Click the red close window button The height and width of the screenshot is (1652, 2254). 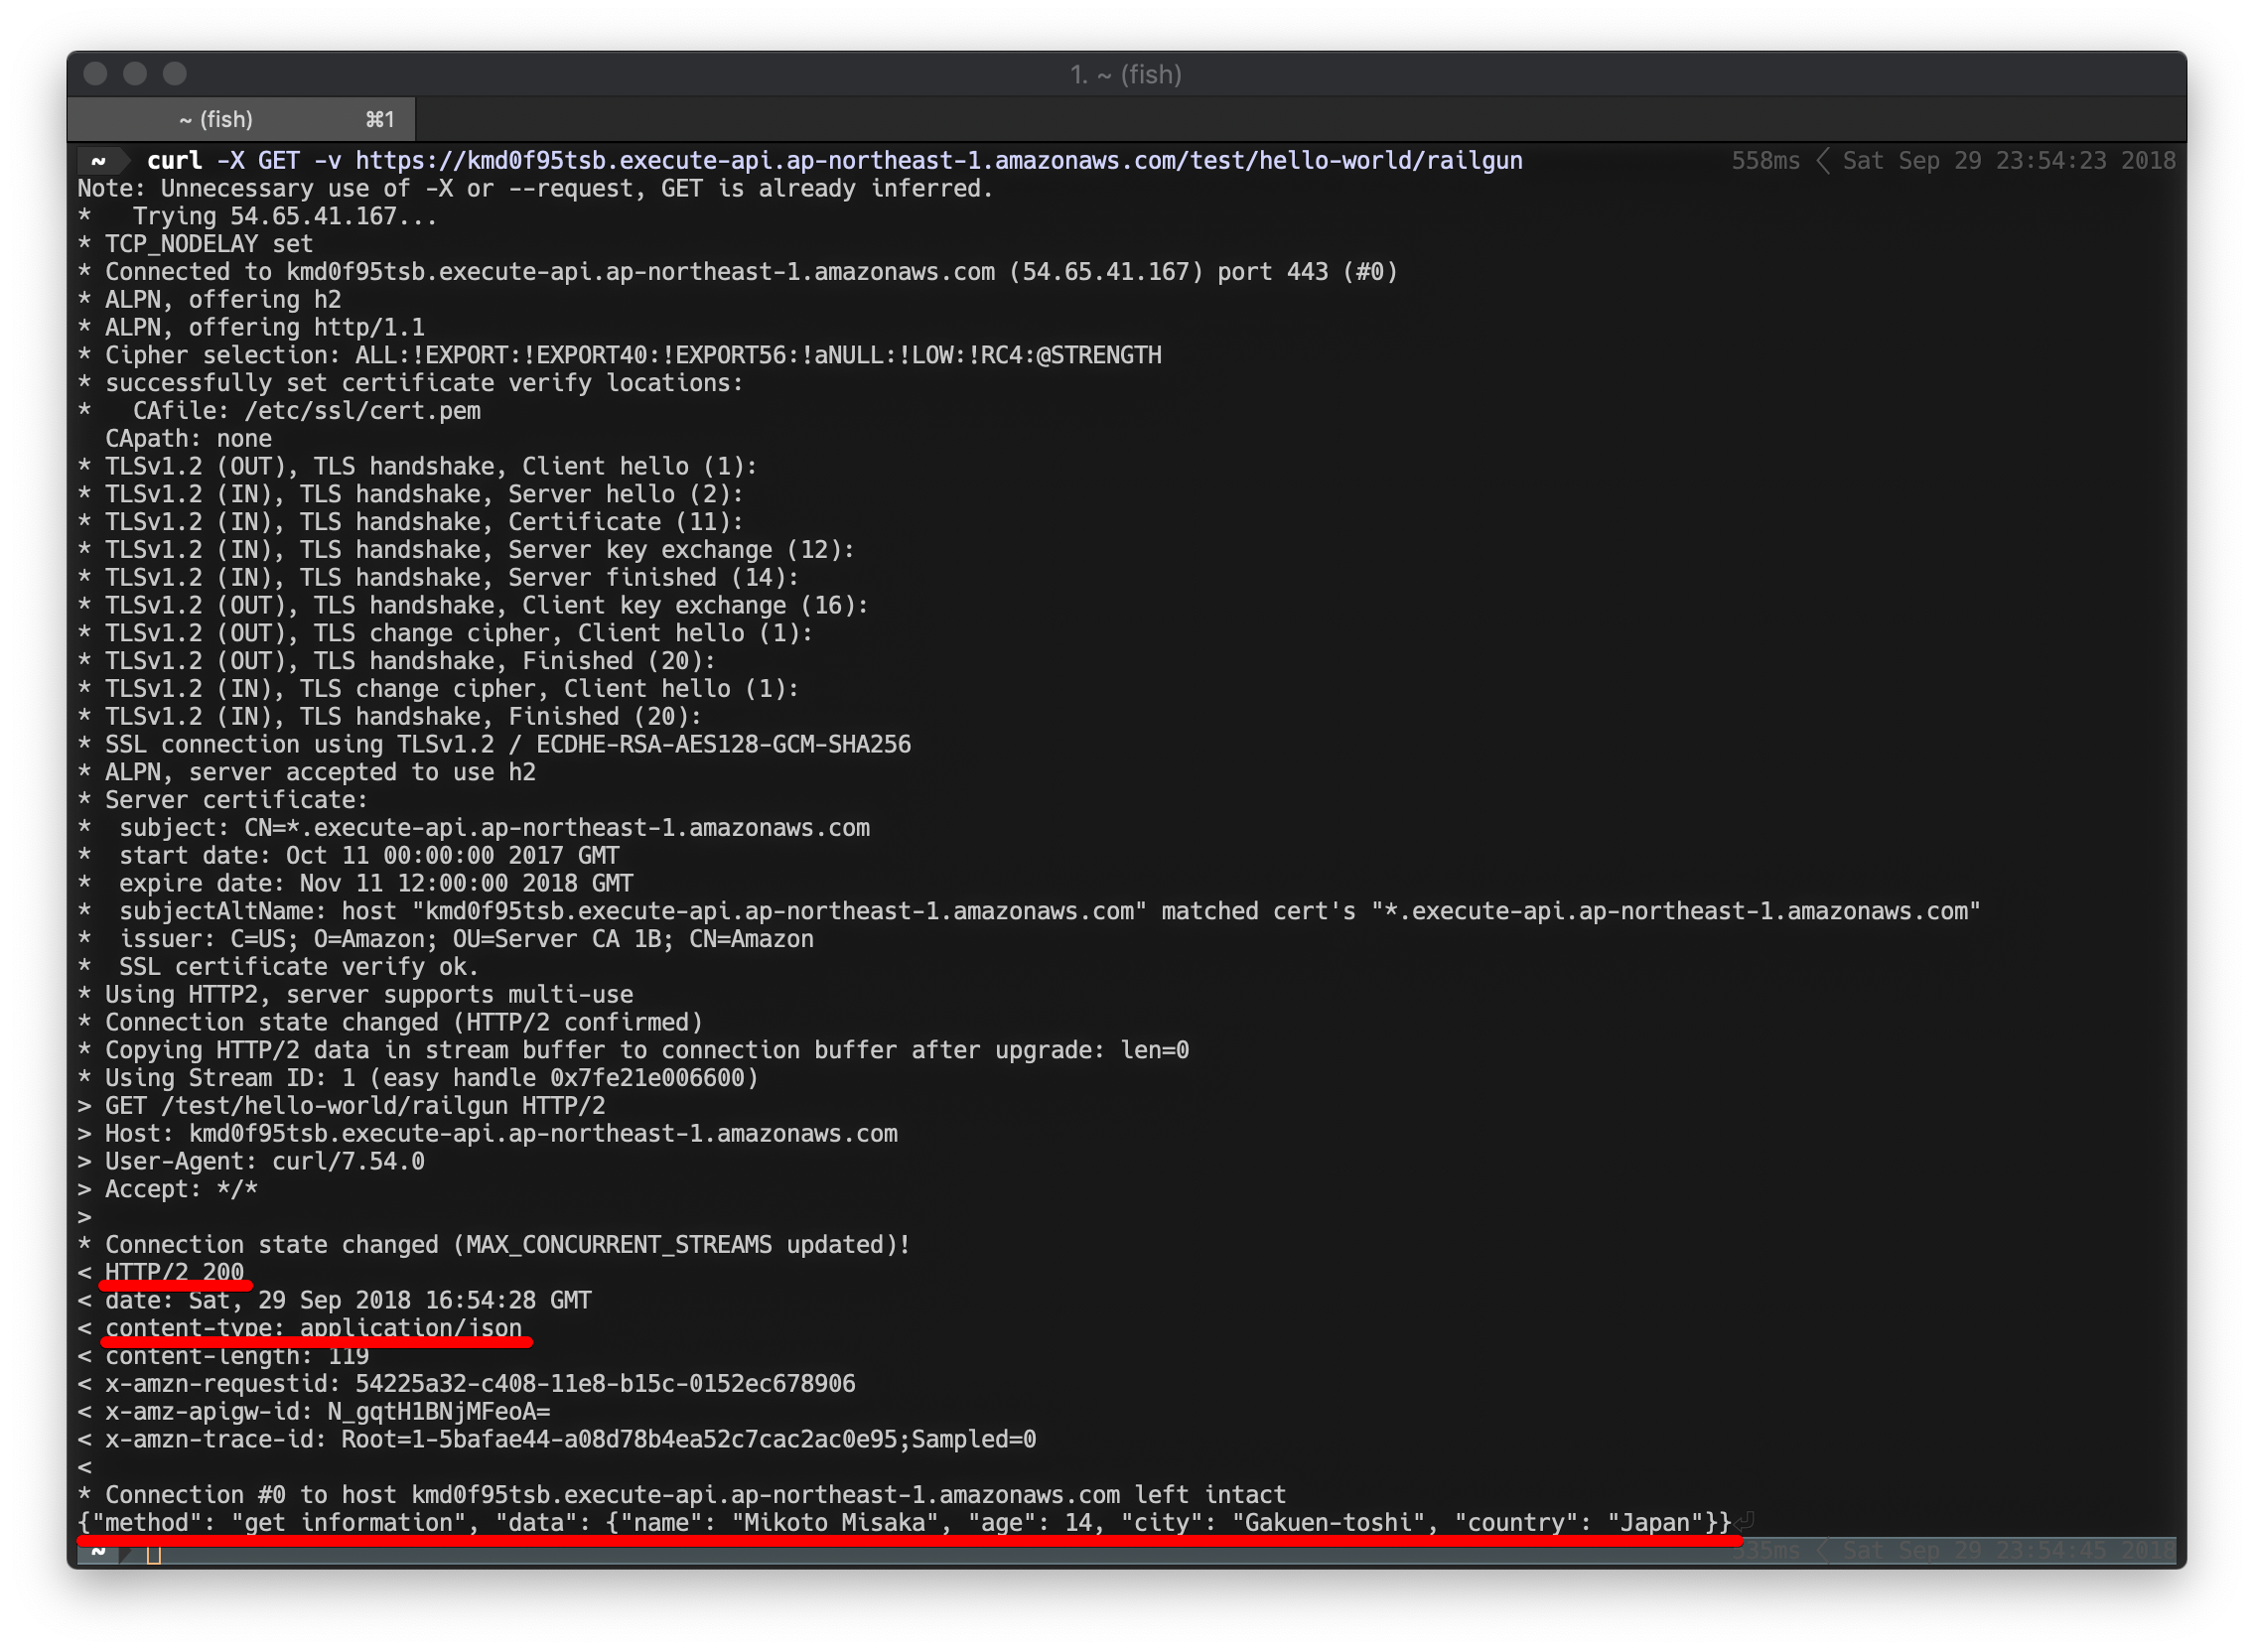(x=96, y=74)
